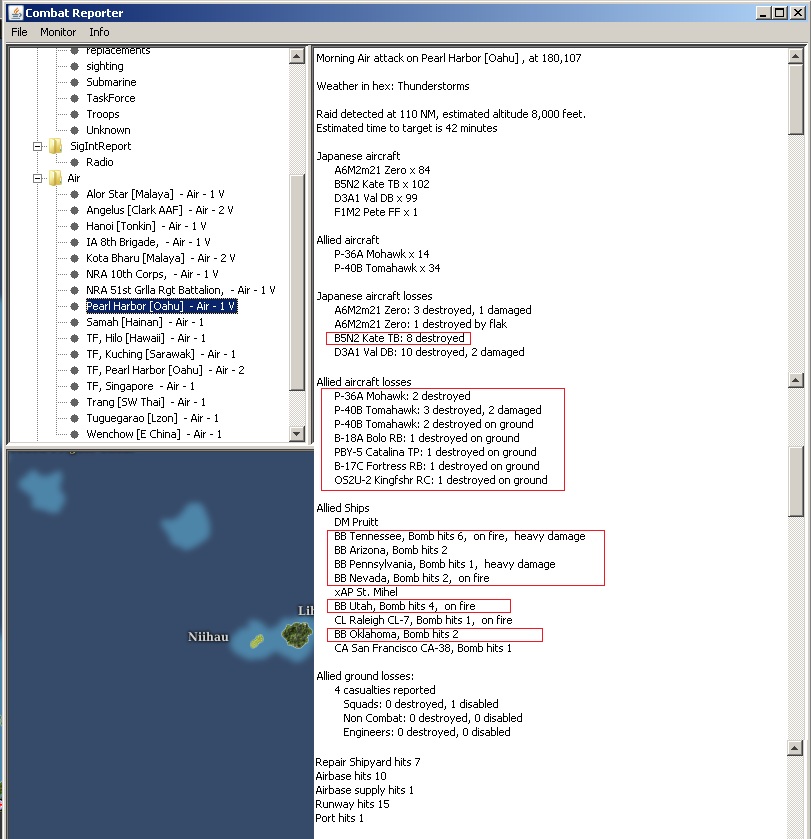Click the green island on the map

tap(297, 635)
